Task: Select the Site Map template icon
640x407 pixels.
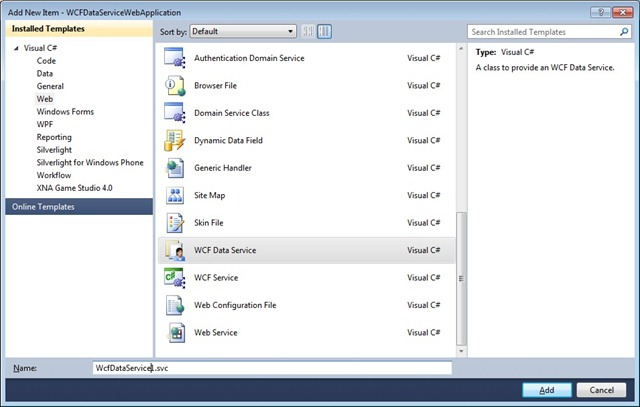Action: click(x=175, y=195)
